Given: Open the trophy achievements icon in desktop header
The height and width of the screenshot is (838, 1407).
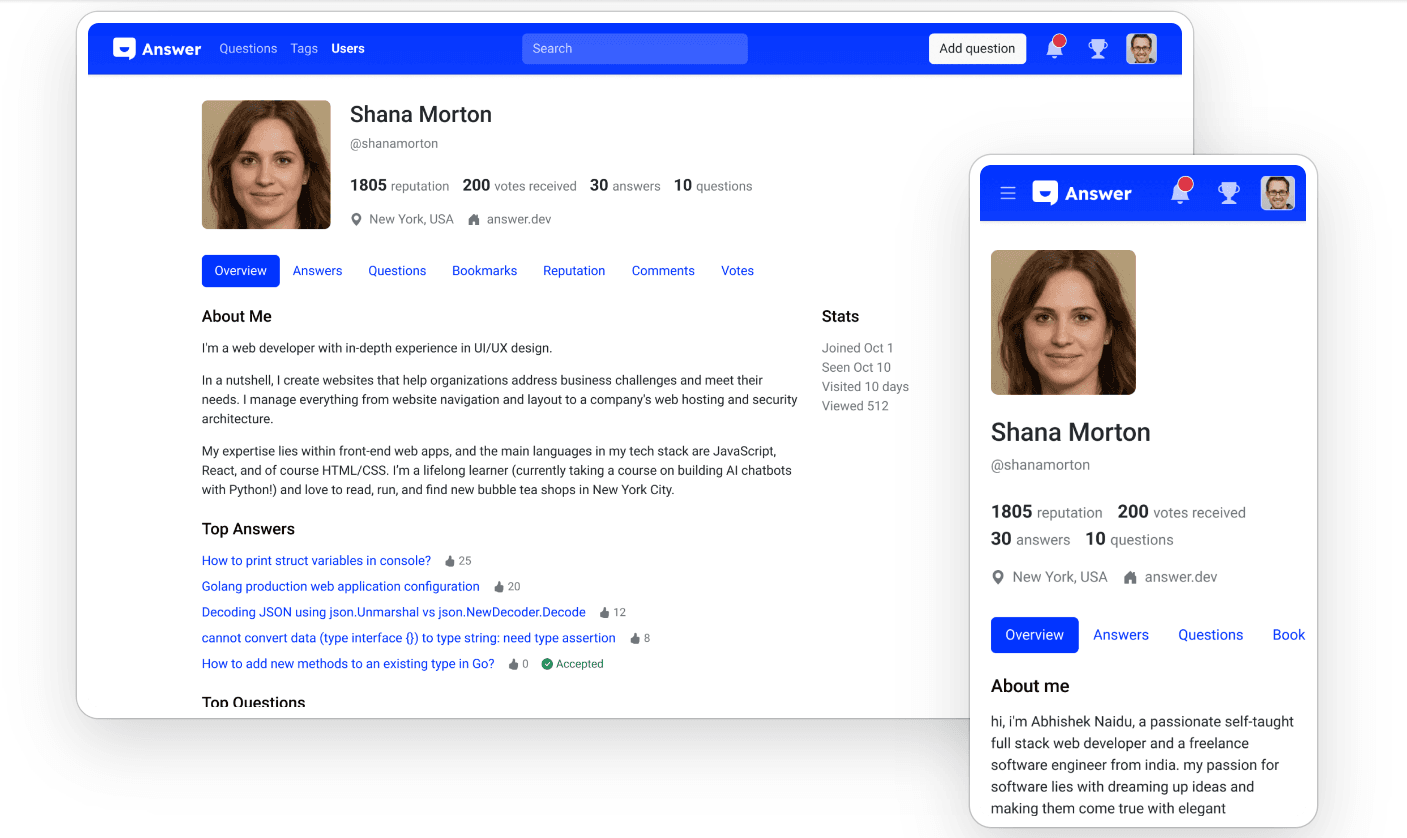Looking at the screenshot, I should coord(1098,49).
